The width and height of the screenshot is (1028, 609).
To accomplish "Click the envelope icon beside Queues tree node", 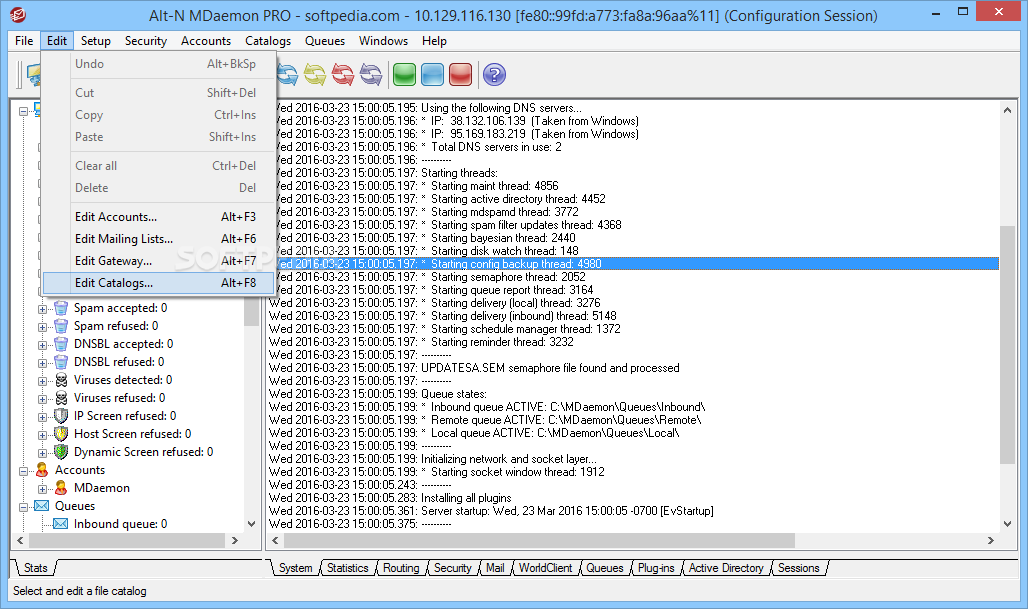I will click(42, 506).
